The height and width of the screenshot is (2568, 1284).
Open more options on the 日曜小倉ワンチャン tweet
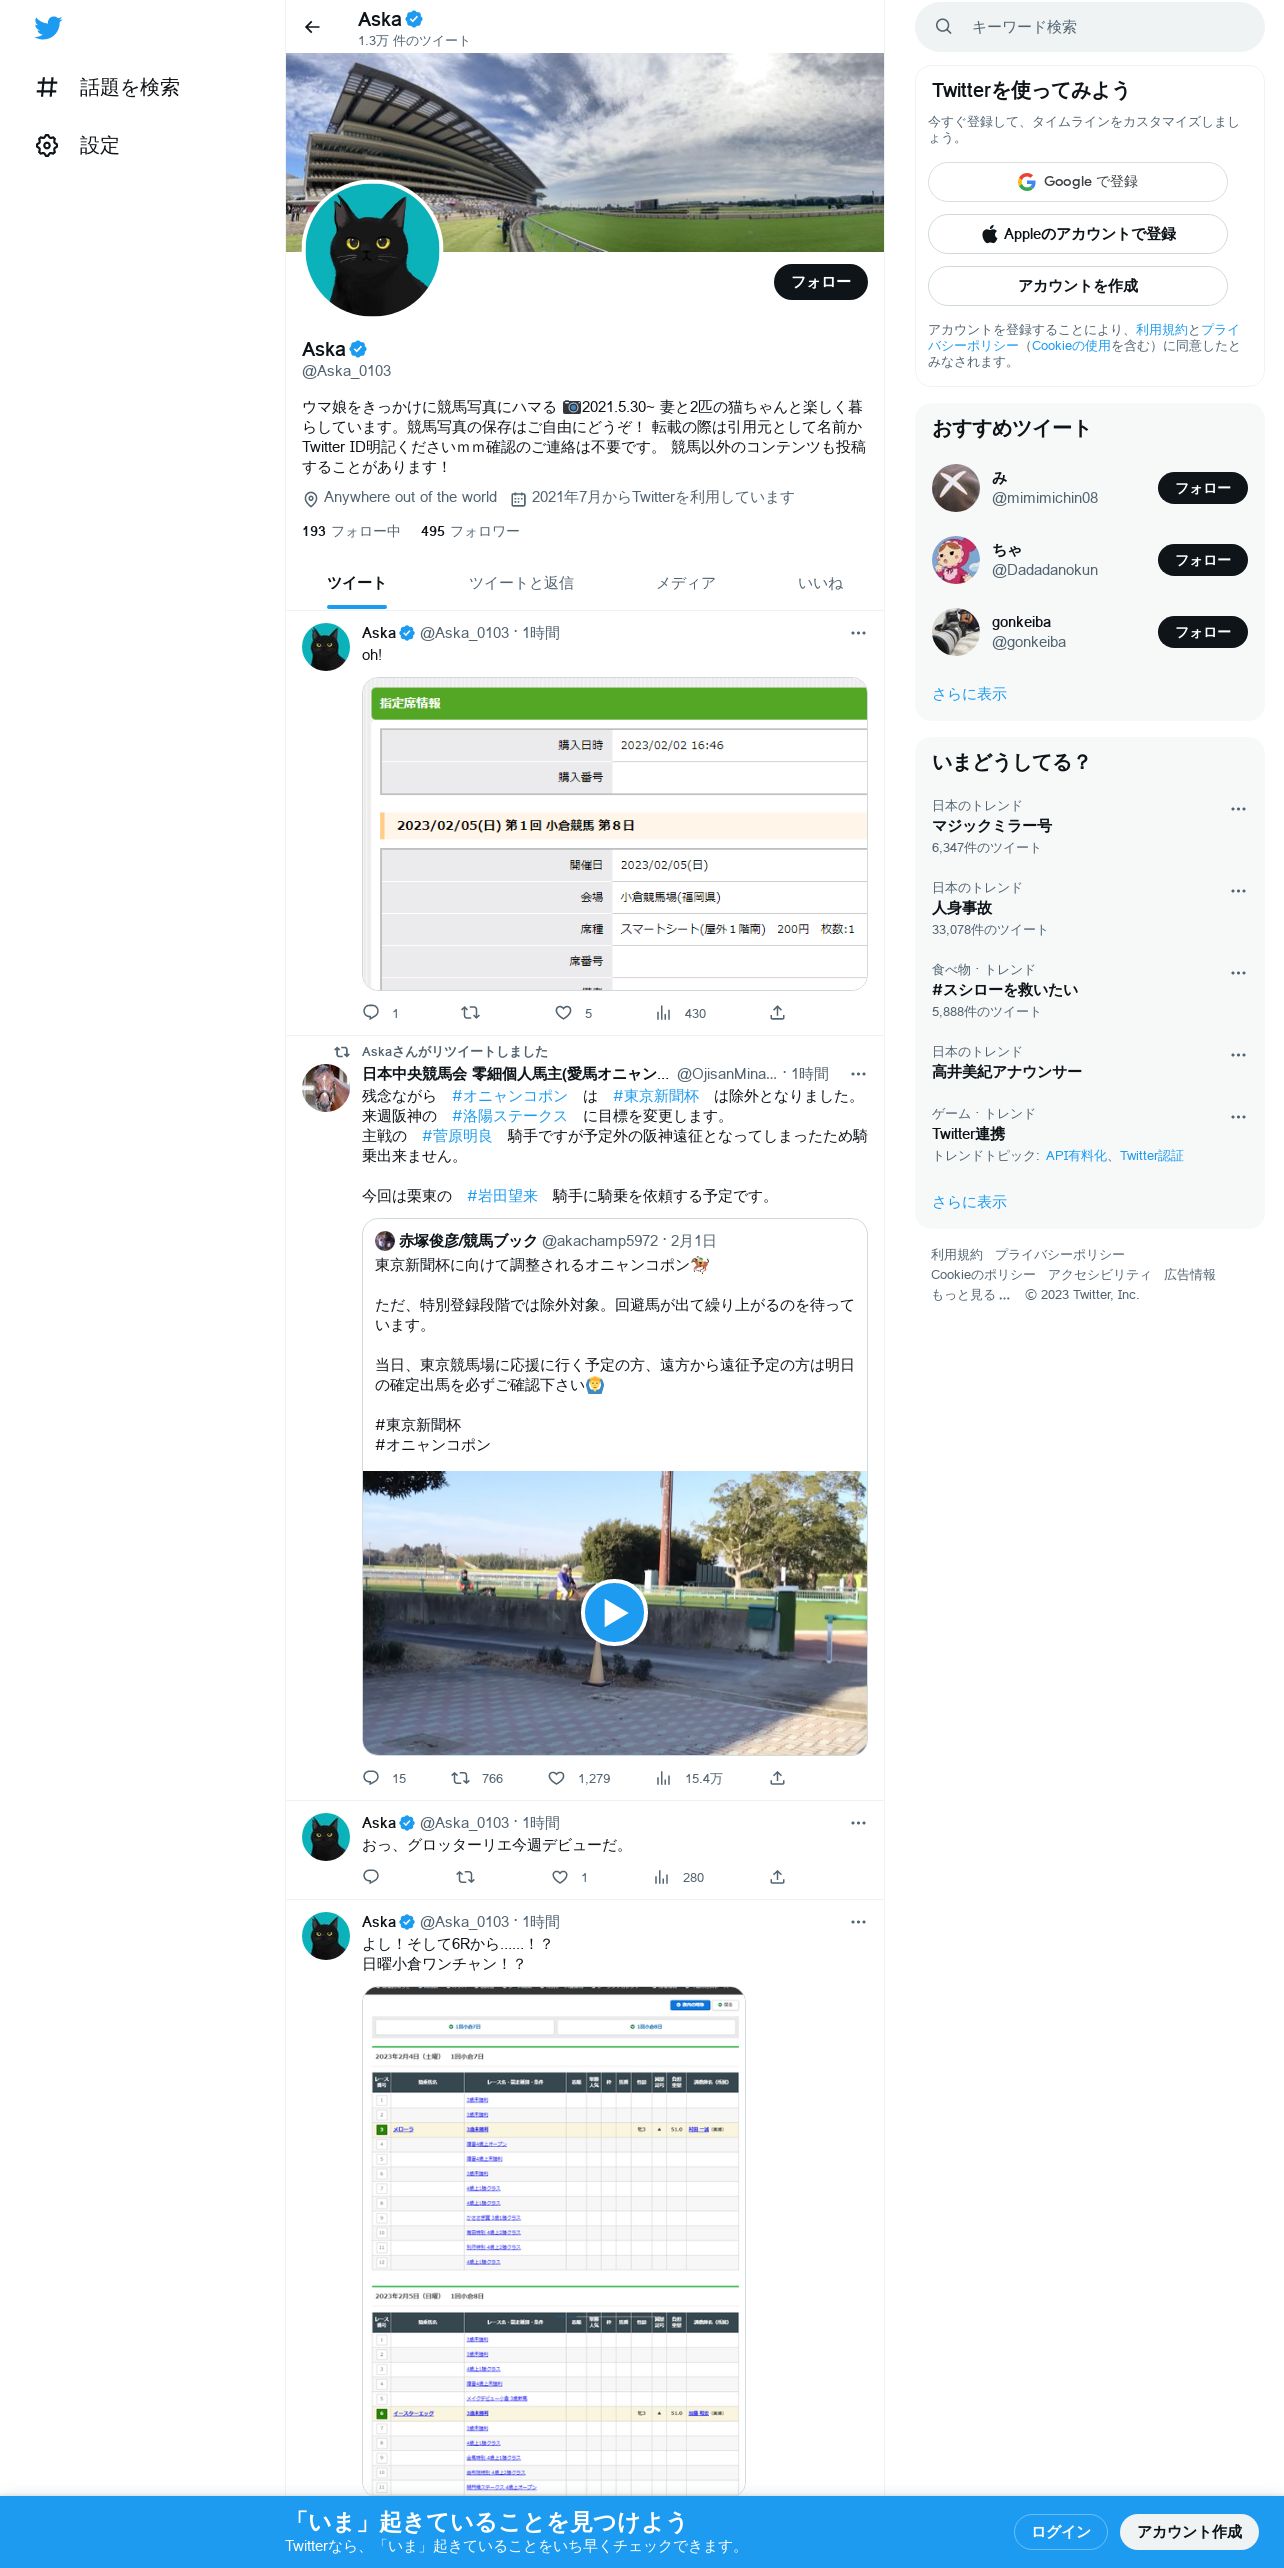click(858, 1922)
